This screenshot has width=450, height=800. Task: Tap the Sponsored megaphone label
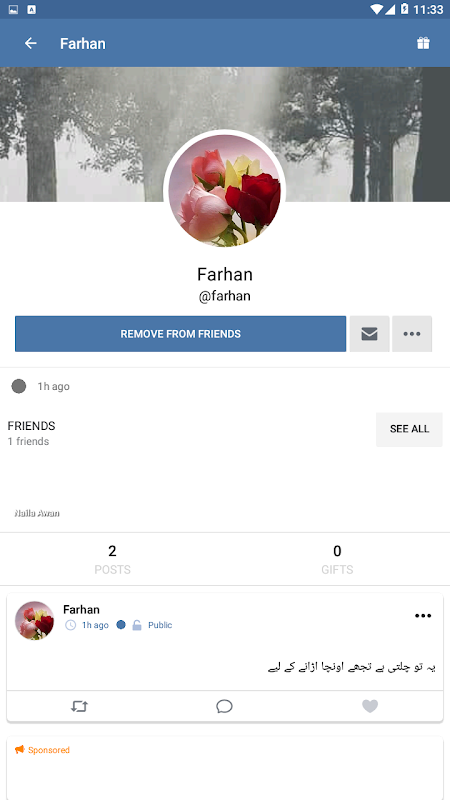click(42, 750)
